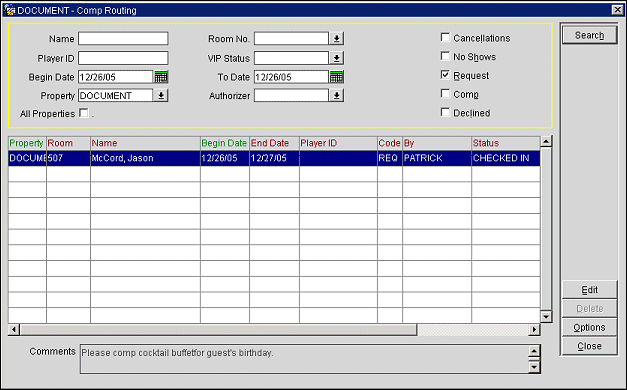
Task: Open the Begin Date calendar picker
Action: [161, 77]
